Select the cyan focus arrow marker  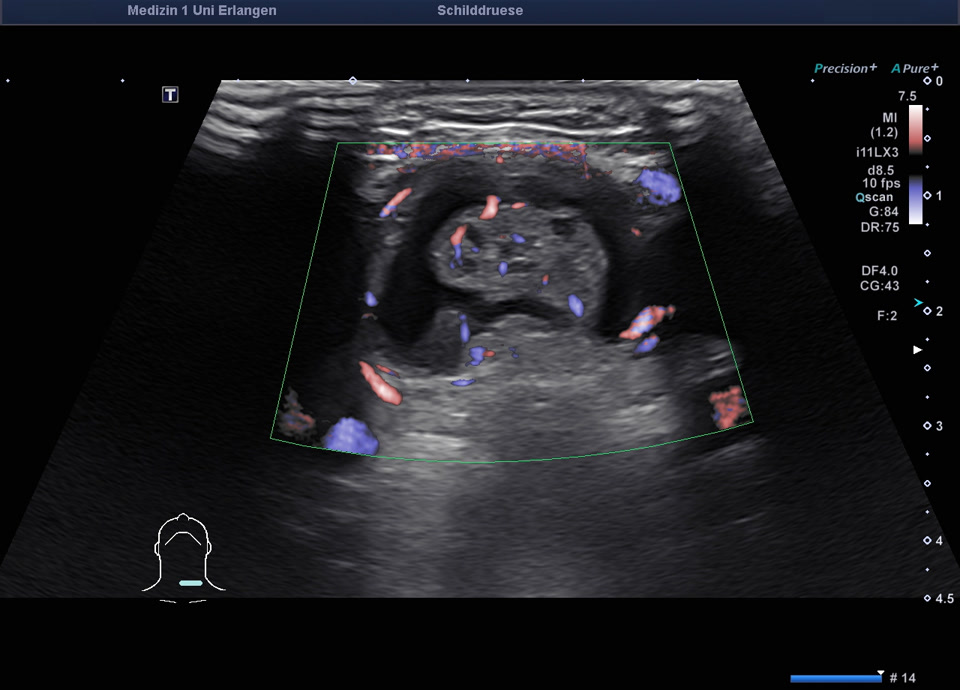[x=918, y=303]
